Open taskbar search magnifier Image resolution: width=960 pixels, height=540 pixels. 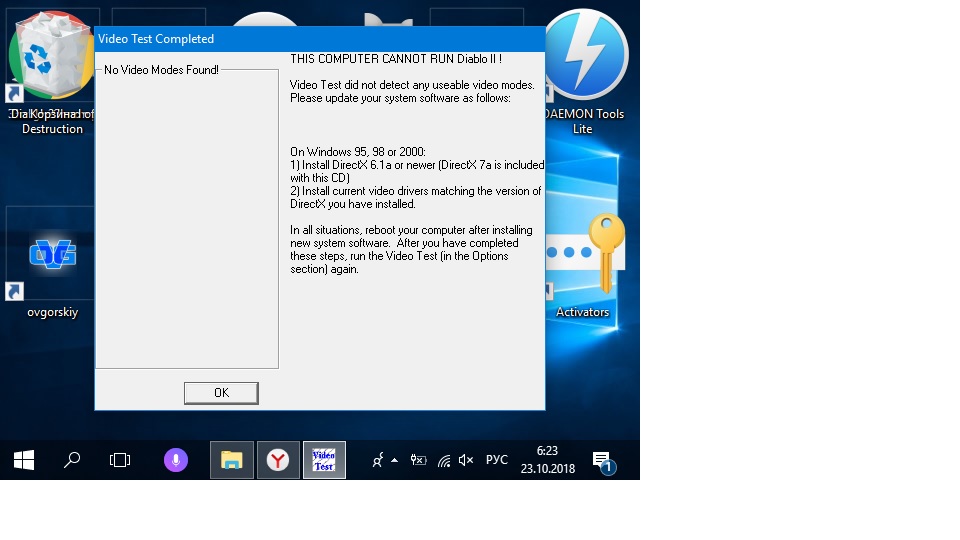click(72, 460)
